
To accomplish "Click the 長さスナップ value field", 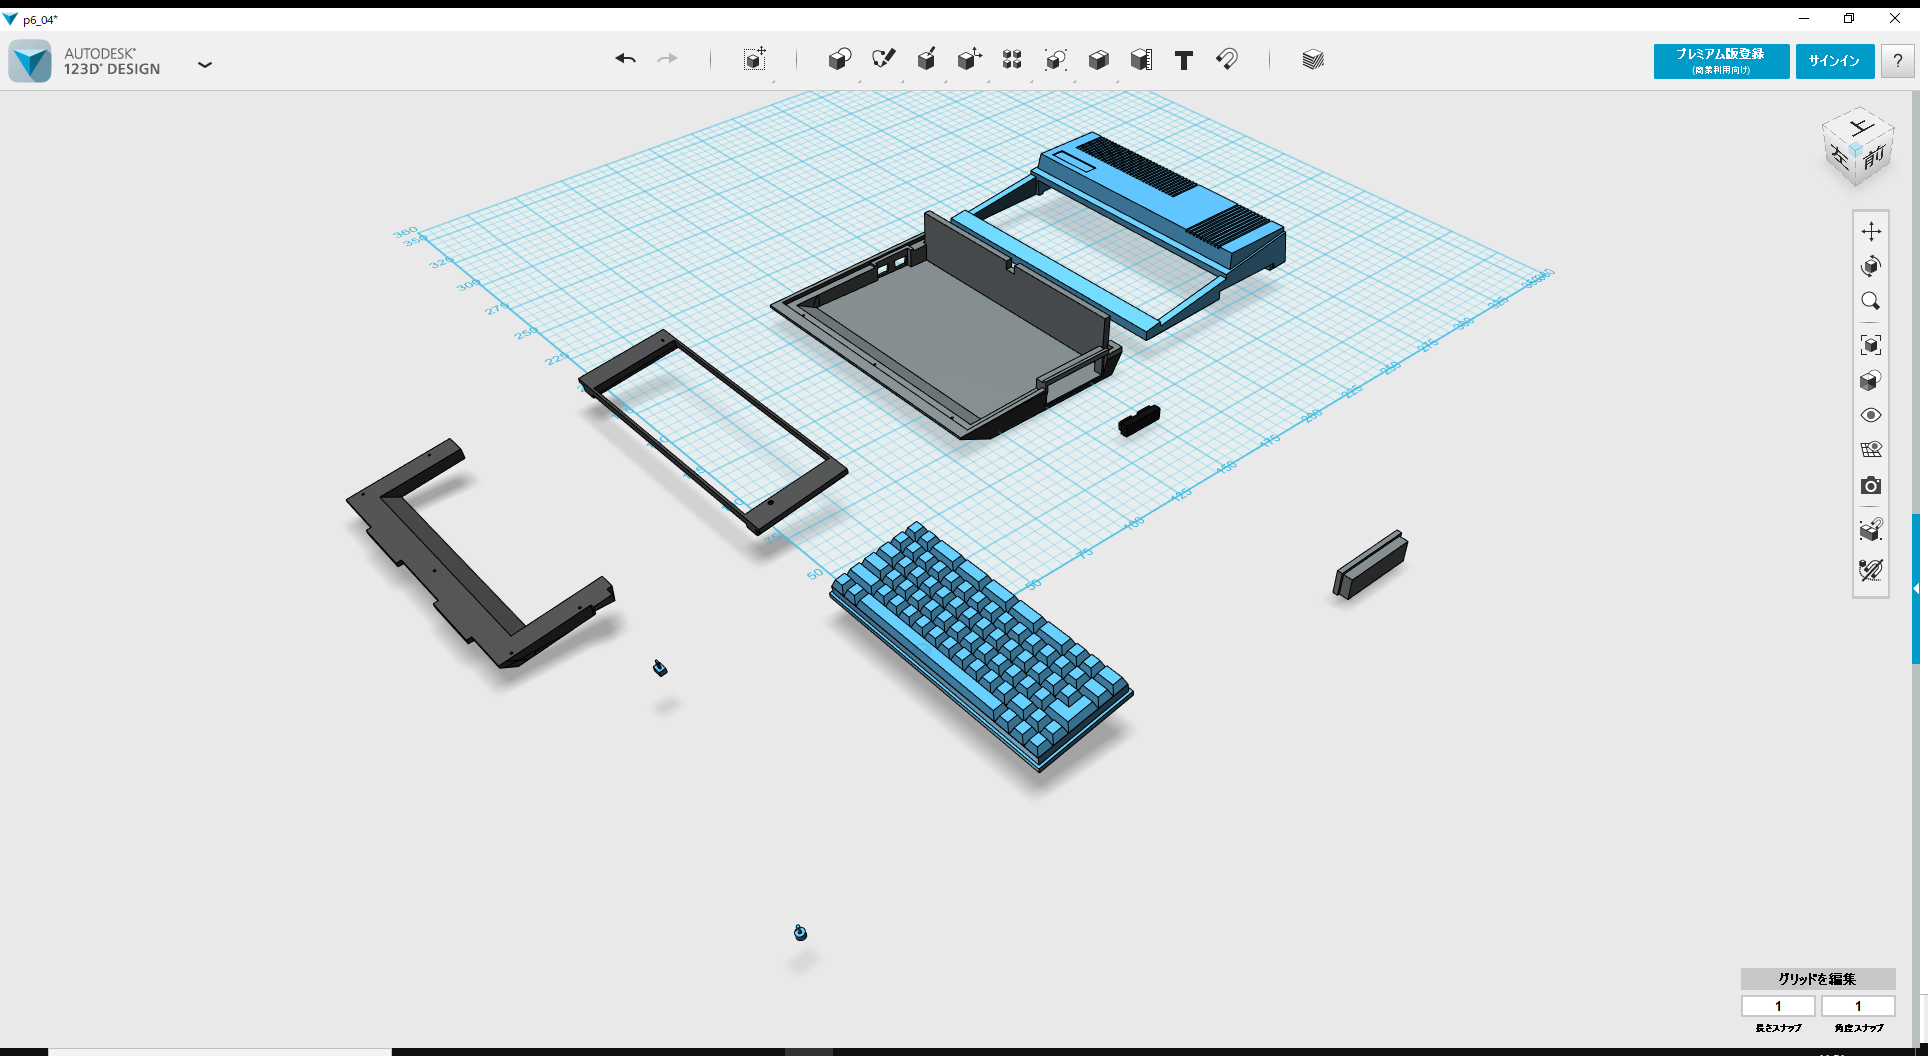I will (1778, 1006).
